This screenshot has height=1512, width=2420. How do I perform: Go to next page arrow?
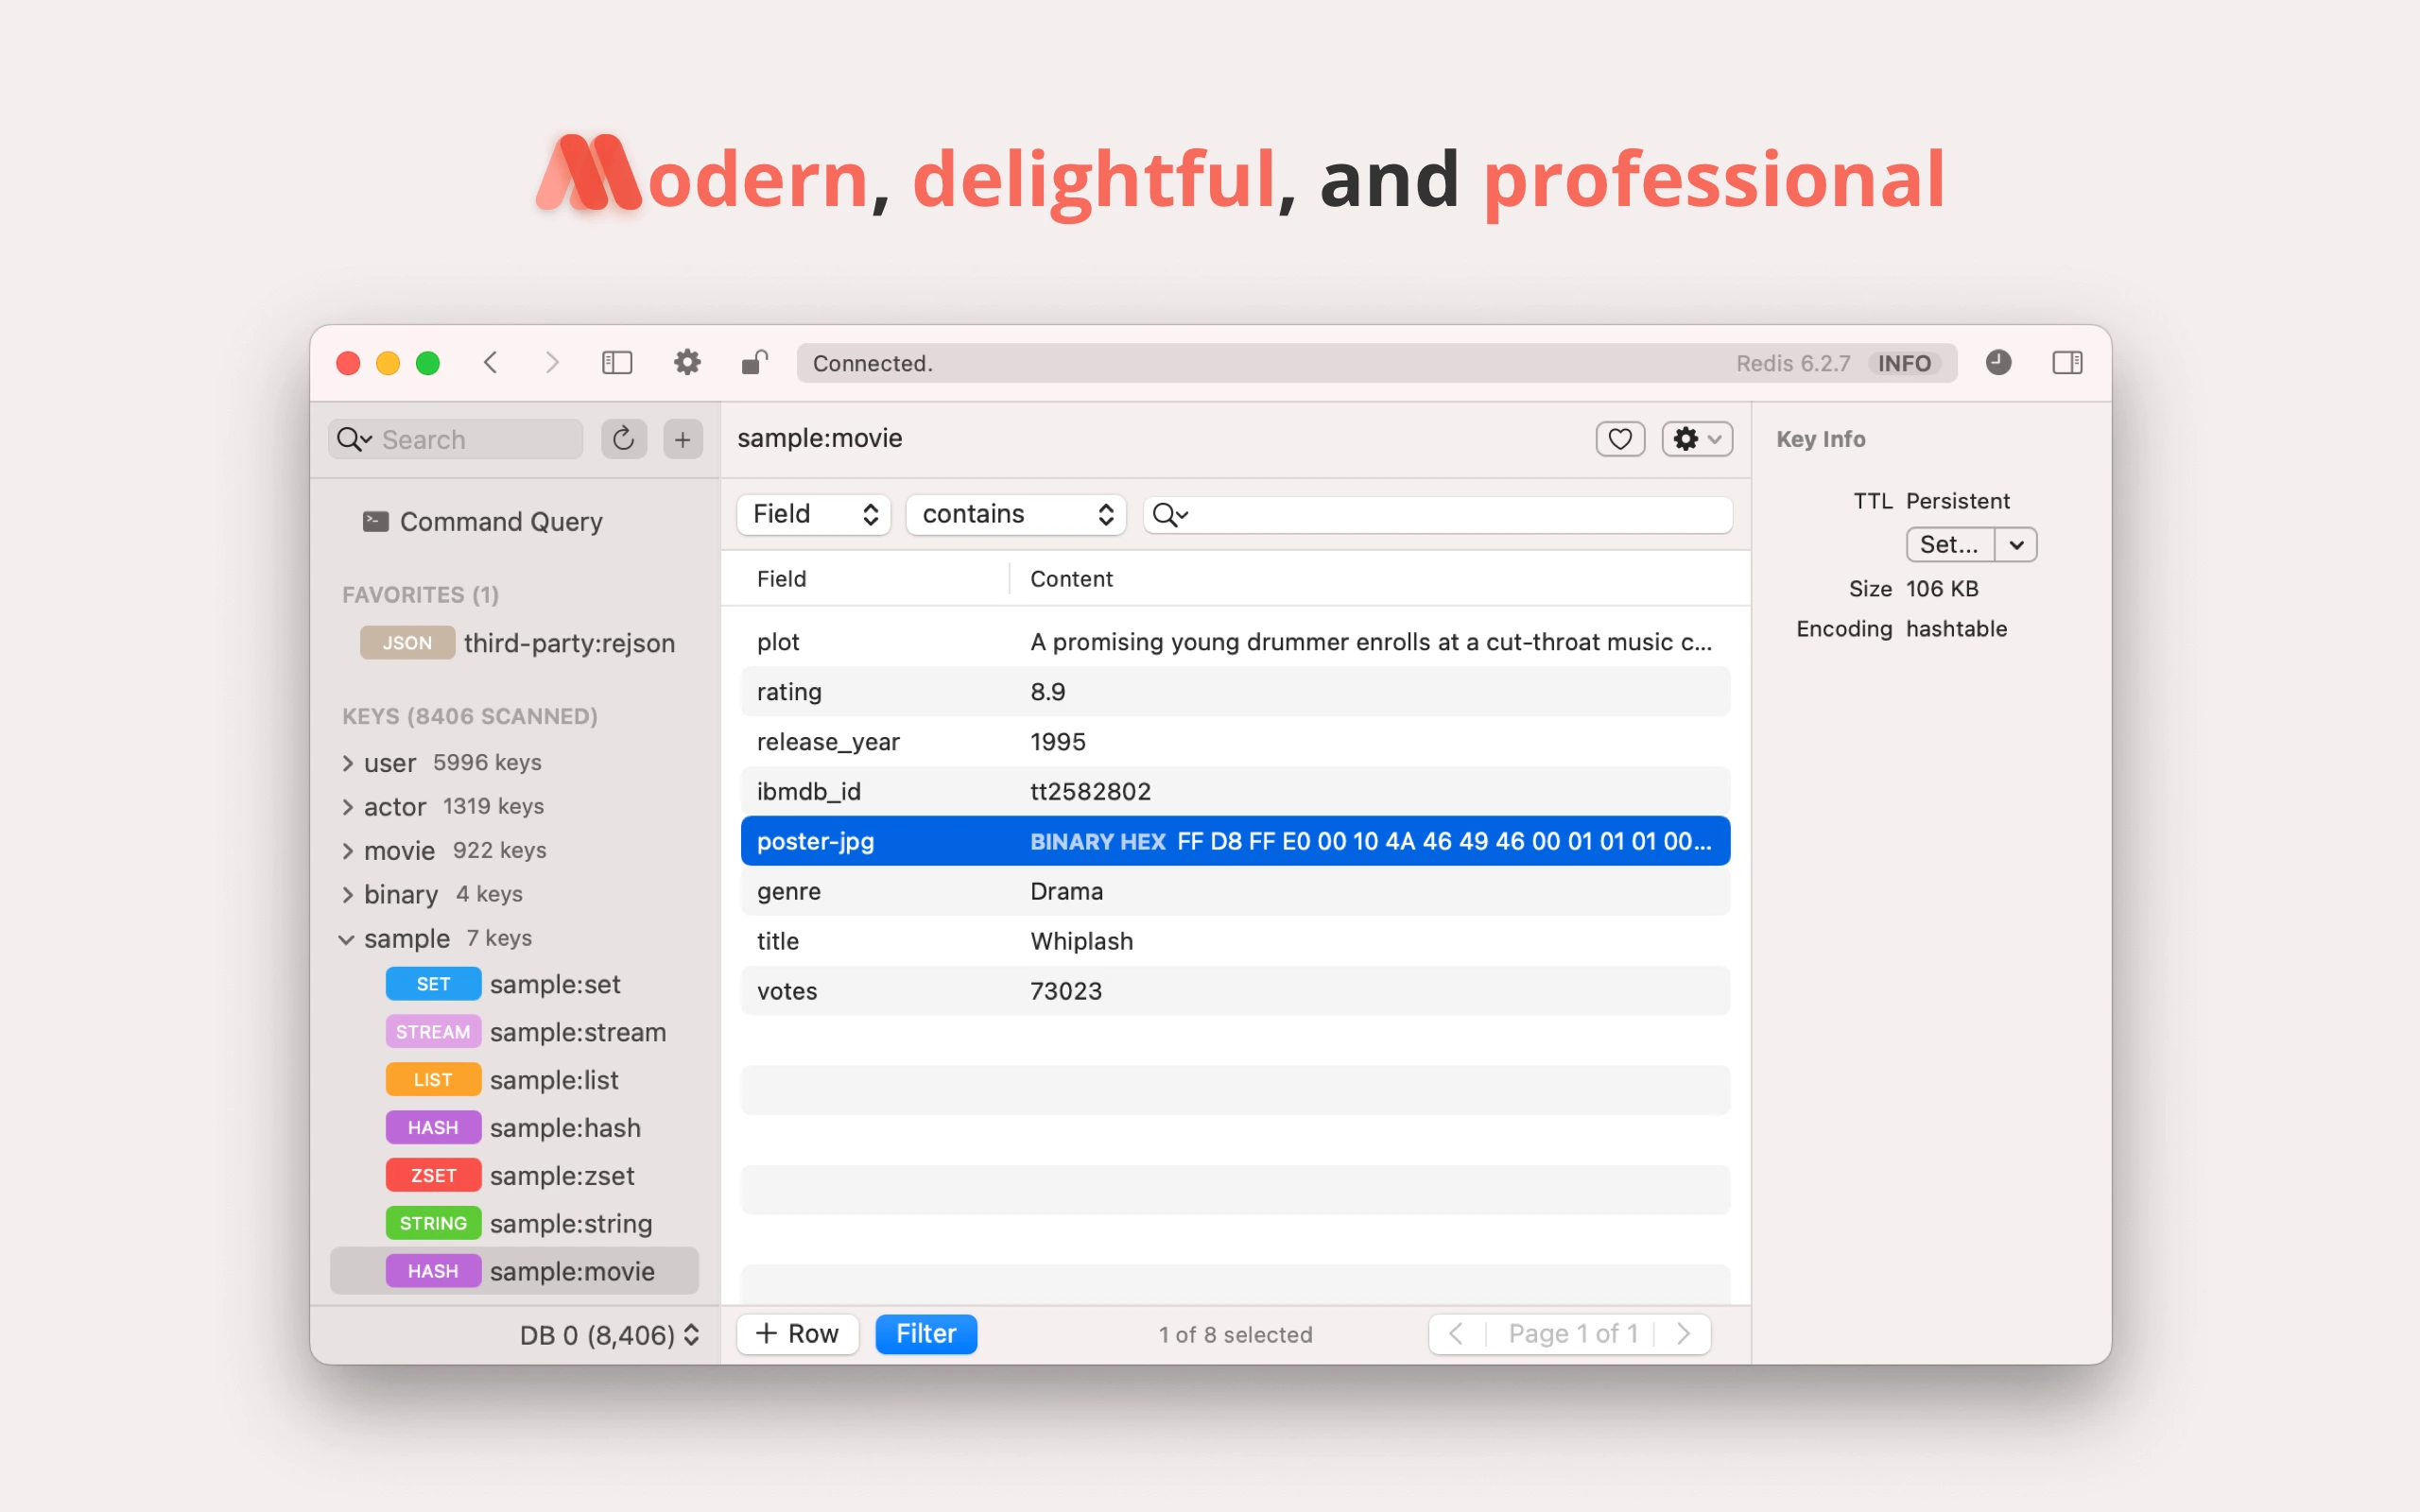[x=1684, y=1334]
